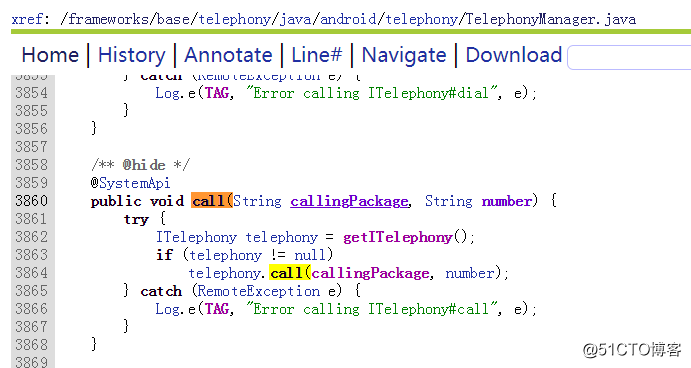Image resolution: width=691 pixels, height=368 pixels.
Task: Click the 'try' keyword on line 3861
Action: click(x=136, y=219)
